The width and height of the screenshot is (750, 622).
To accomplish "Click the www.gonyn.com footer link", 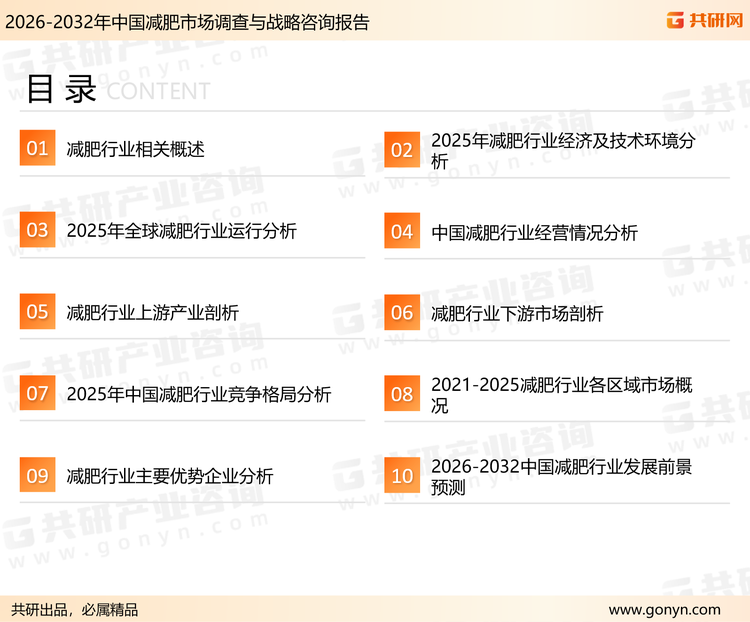I will (664, 609).
